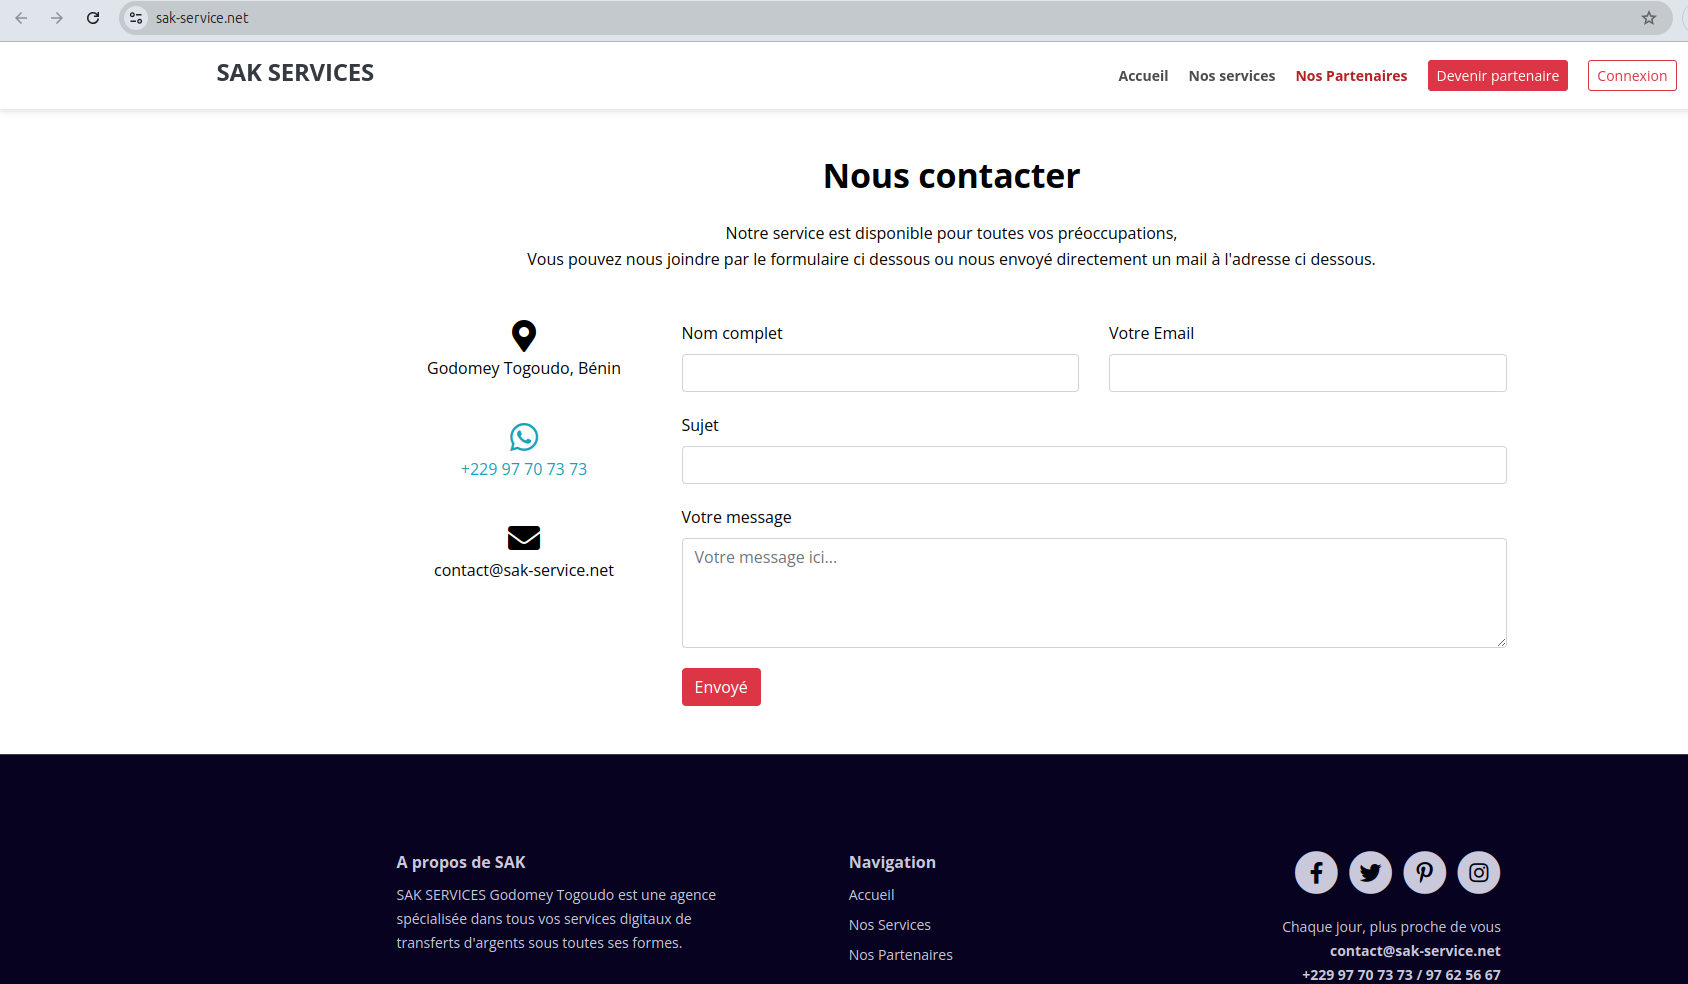Open the Facebook social icon
Screen dimensions: 1688x984
pos(1316,872)
